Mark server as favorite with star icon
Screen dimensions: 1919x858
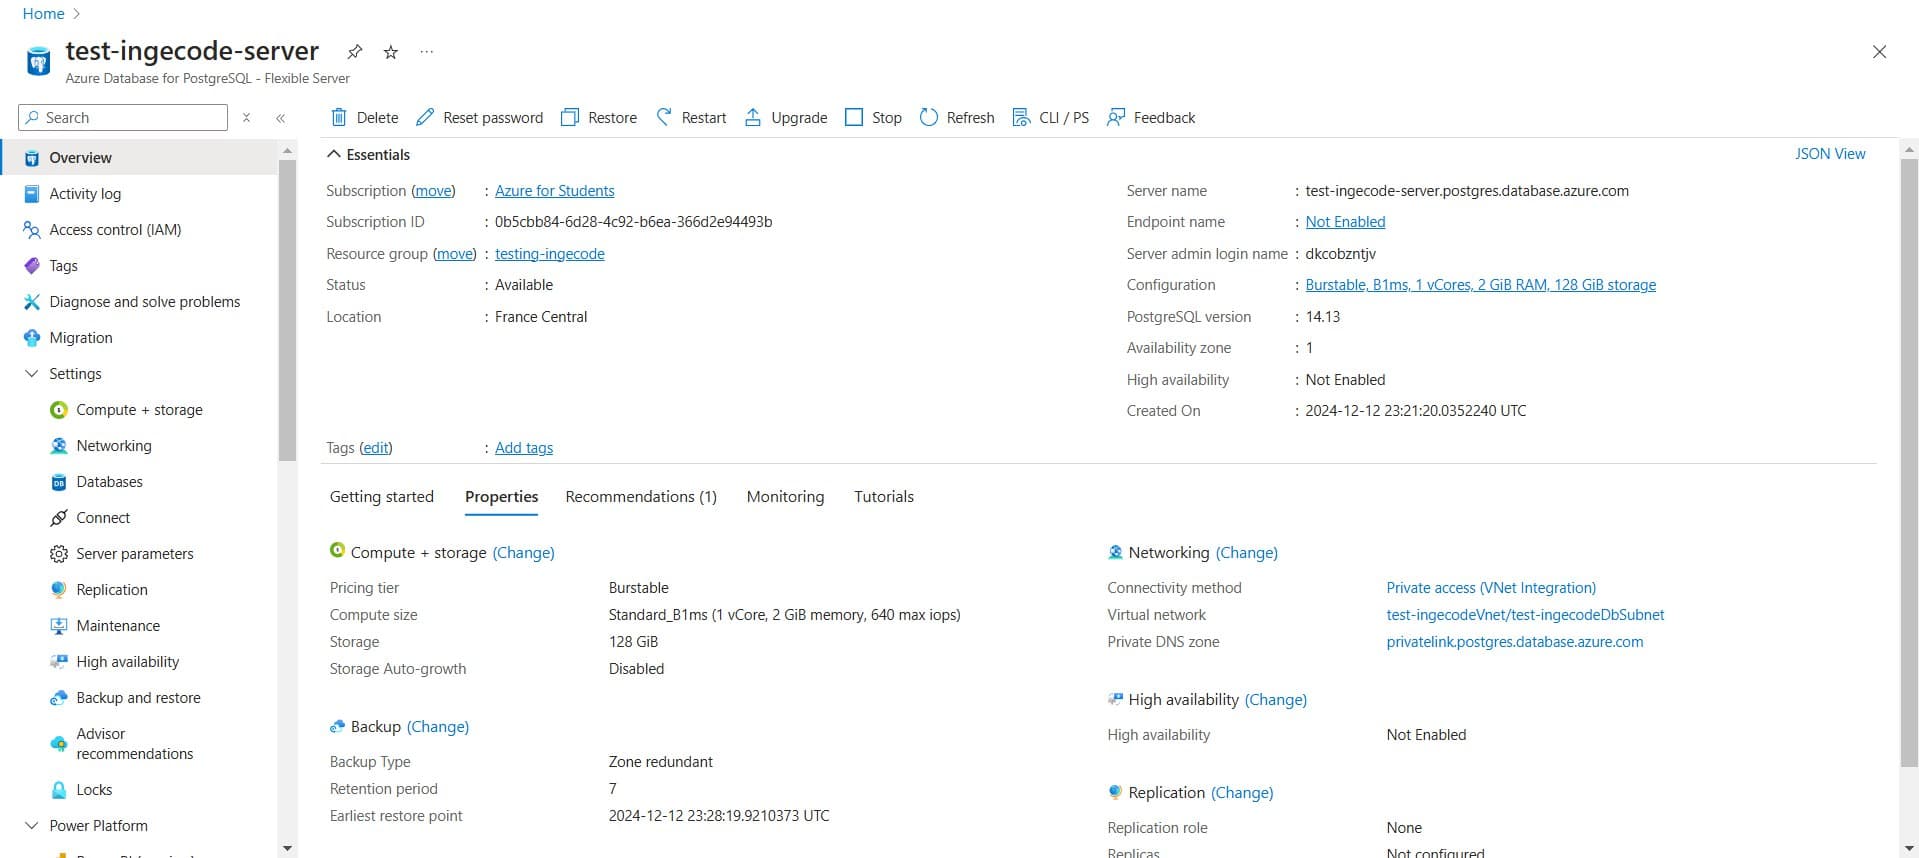[x=391, y=52]
